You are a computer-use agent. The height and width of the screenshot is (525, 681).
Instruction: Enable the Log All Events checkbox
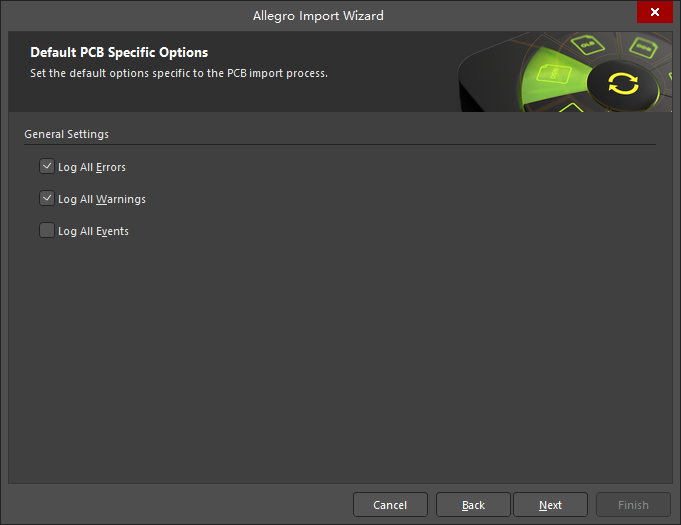click(x=47, y=231)
